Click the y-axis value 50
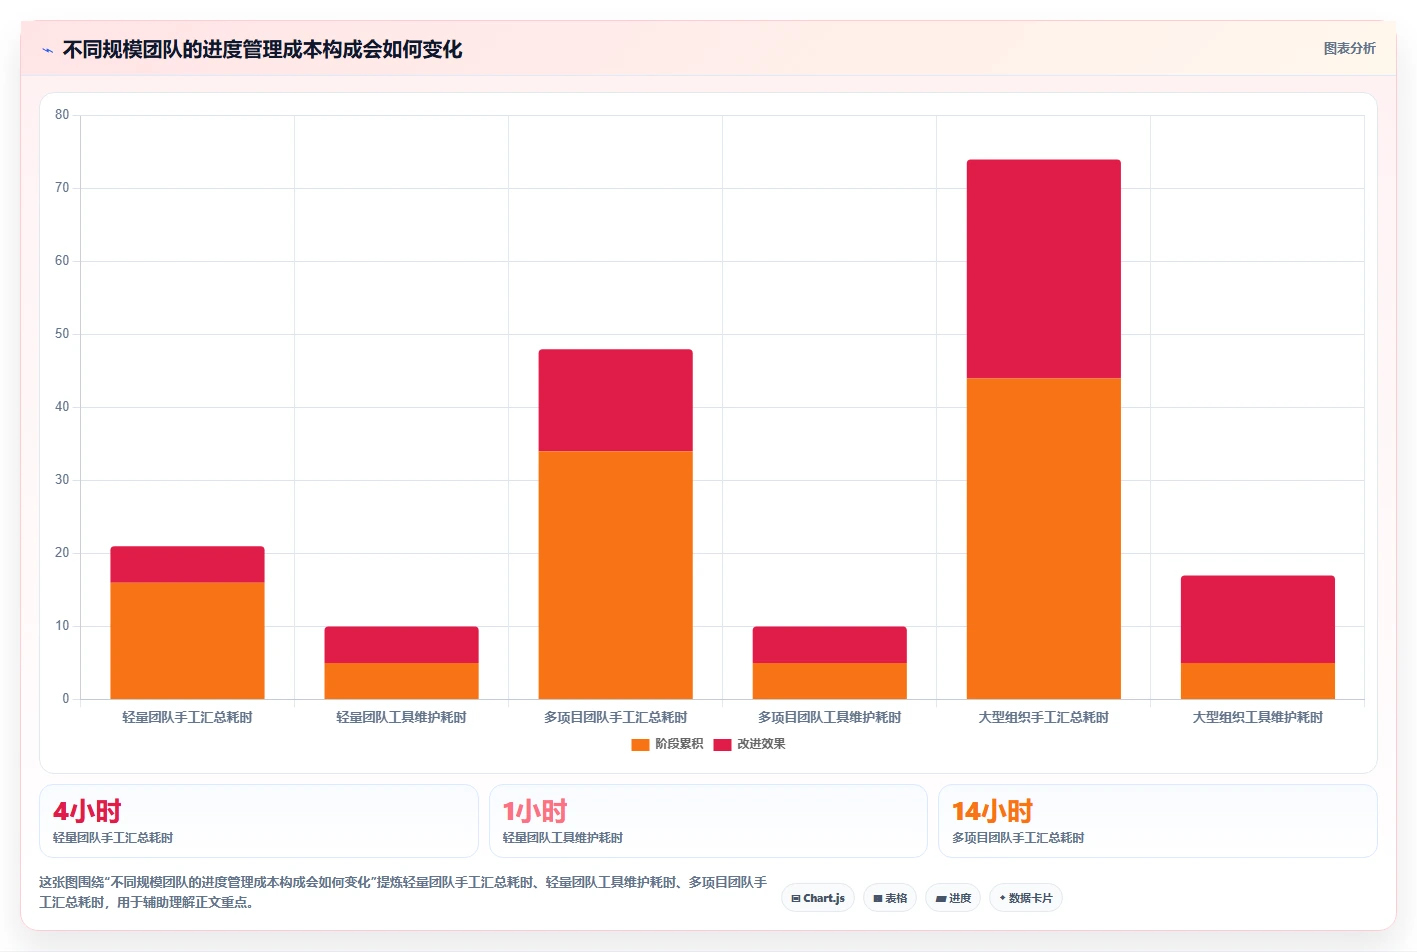Screen dimensions: 1417x952 click(x=62, y=334)
